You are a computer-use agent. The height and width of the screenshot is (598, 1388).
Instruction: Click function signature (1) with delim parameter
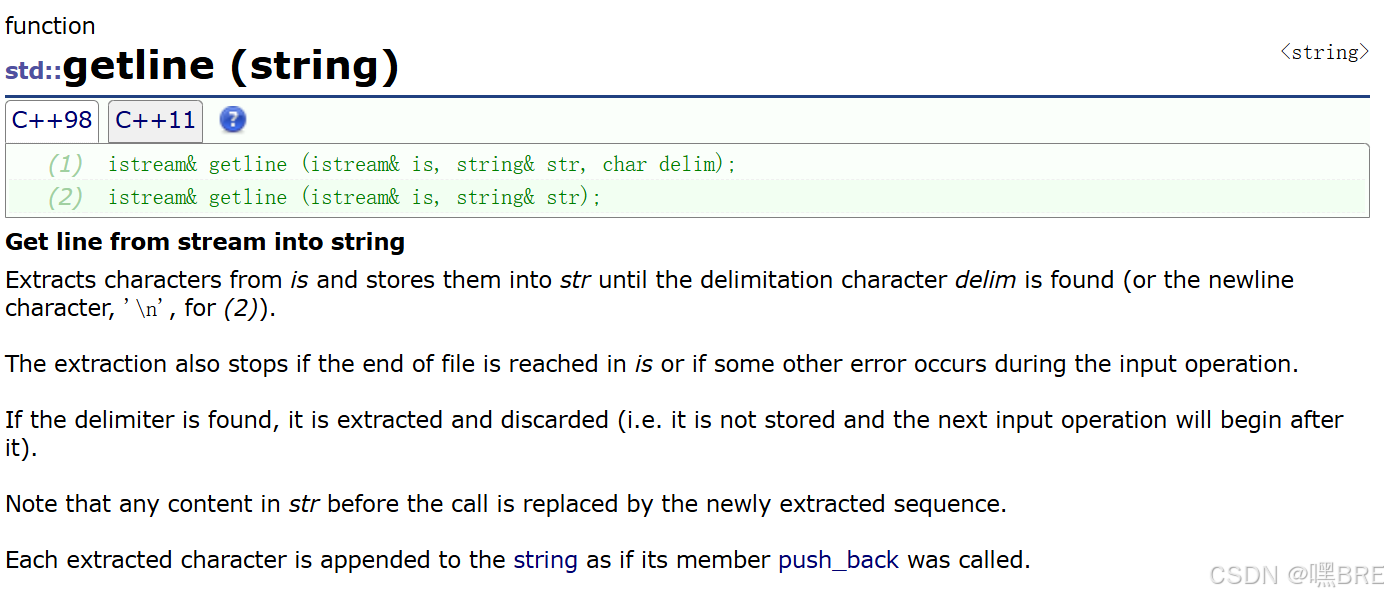tap(420, 164)
